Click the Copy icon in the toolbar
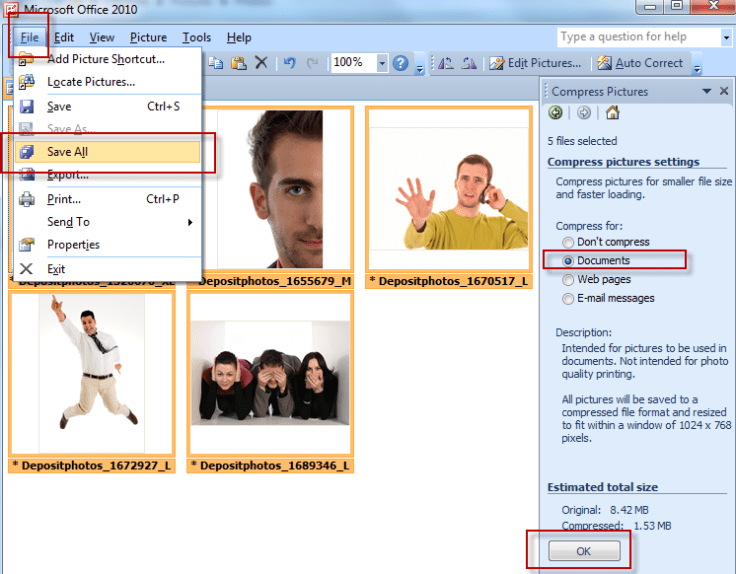The height and width of the screenshot is (574, 736). click(215, 63)
